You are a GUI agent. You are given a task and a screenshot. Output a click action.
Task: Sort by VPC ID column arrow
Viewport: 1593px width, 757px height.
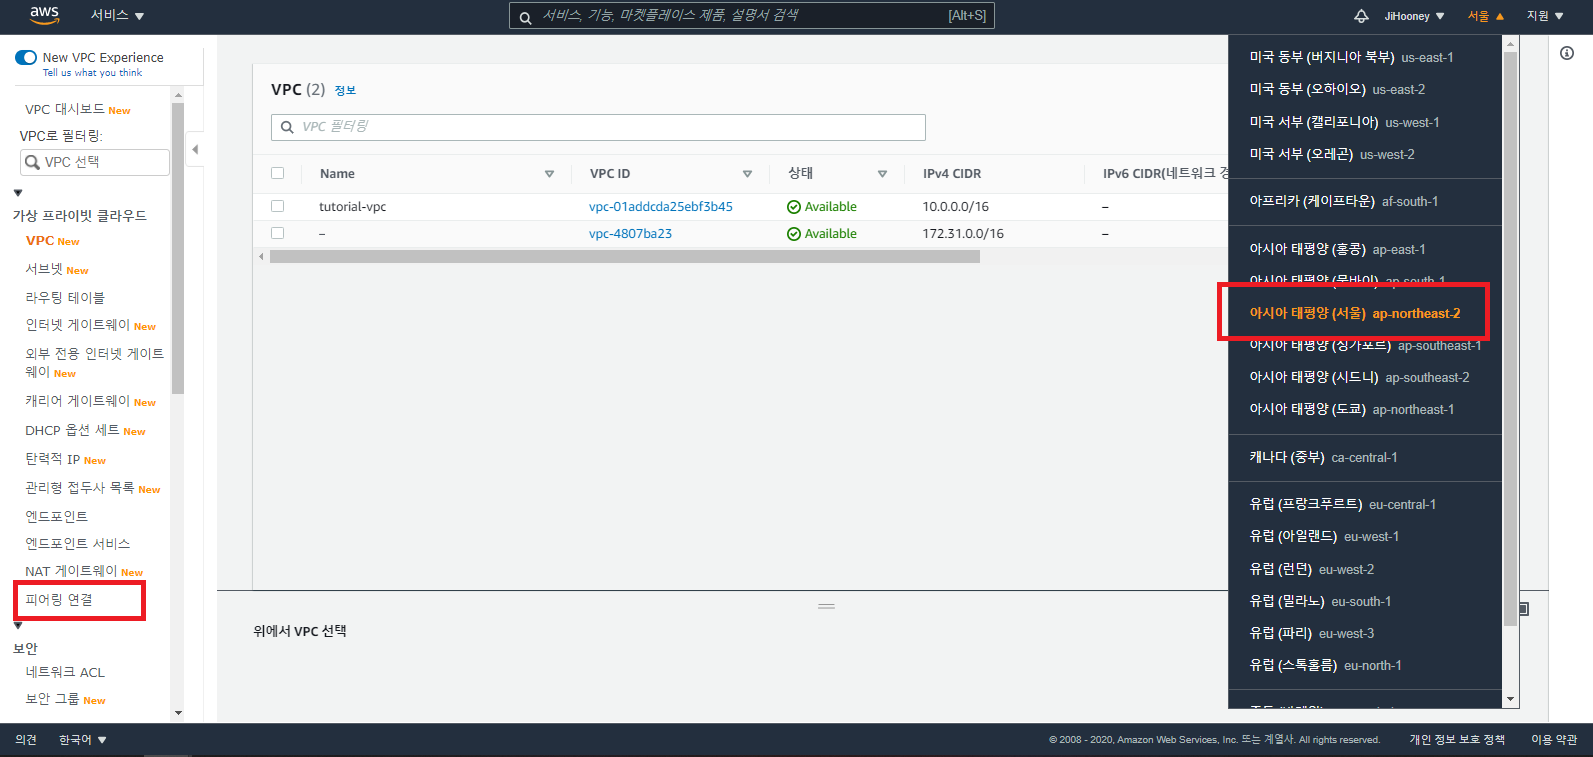(x=747, y=174)
